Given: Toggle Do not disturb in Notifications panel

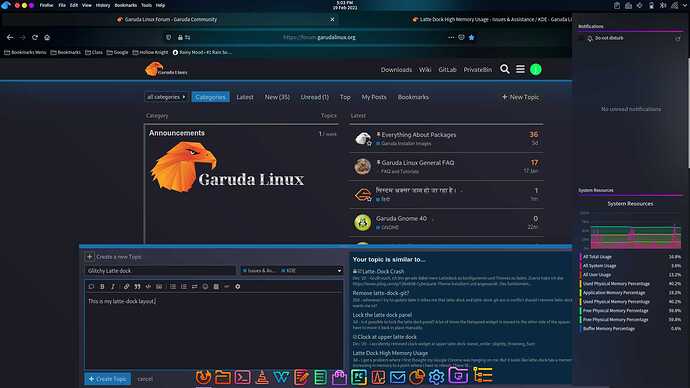Looking at the screenshot, I should (605, 38).
